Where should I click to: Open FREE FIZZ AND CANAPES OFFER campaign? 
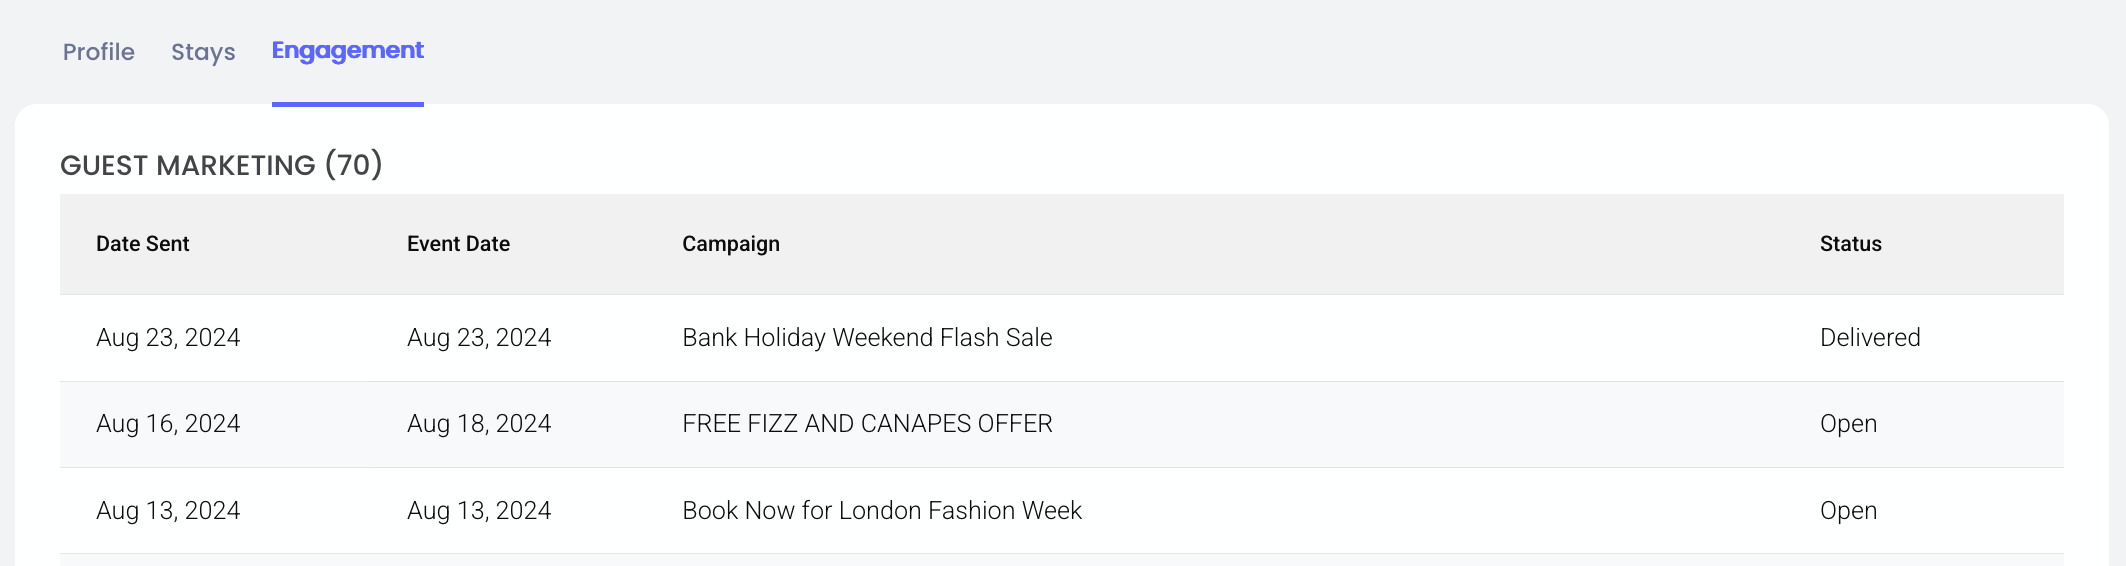866,424
